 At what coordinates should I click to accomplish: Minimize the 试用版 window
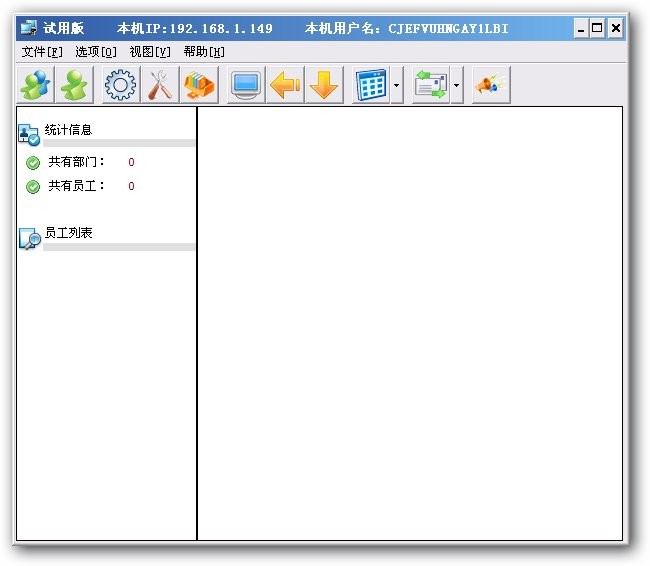tap(581, 28)
